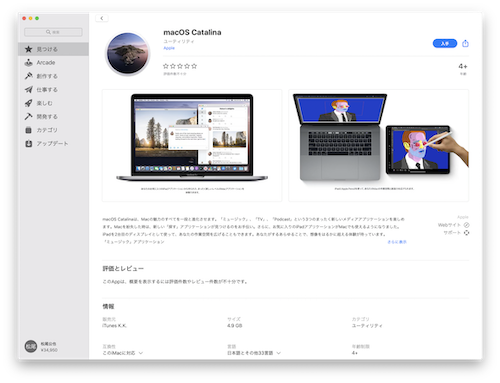
Task: Click the Discover star icon in sidebar
Action: click(29, 49)
